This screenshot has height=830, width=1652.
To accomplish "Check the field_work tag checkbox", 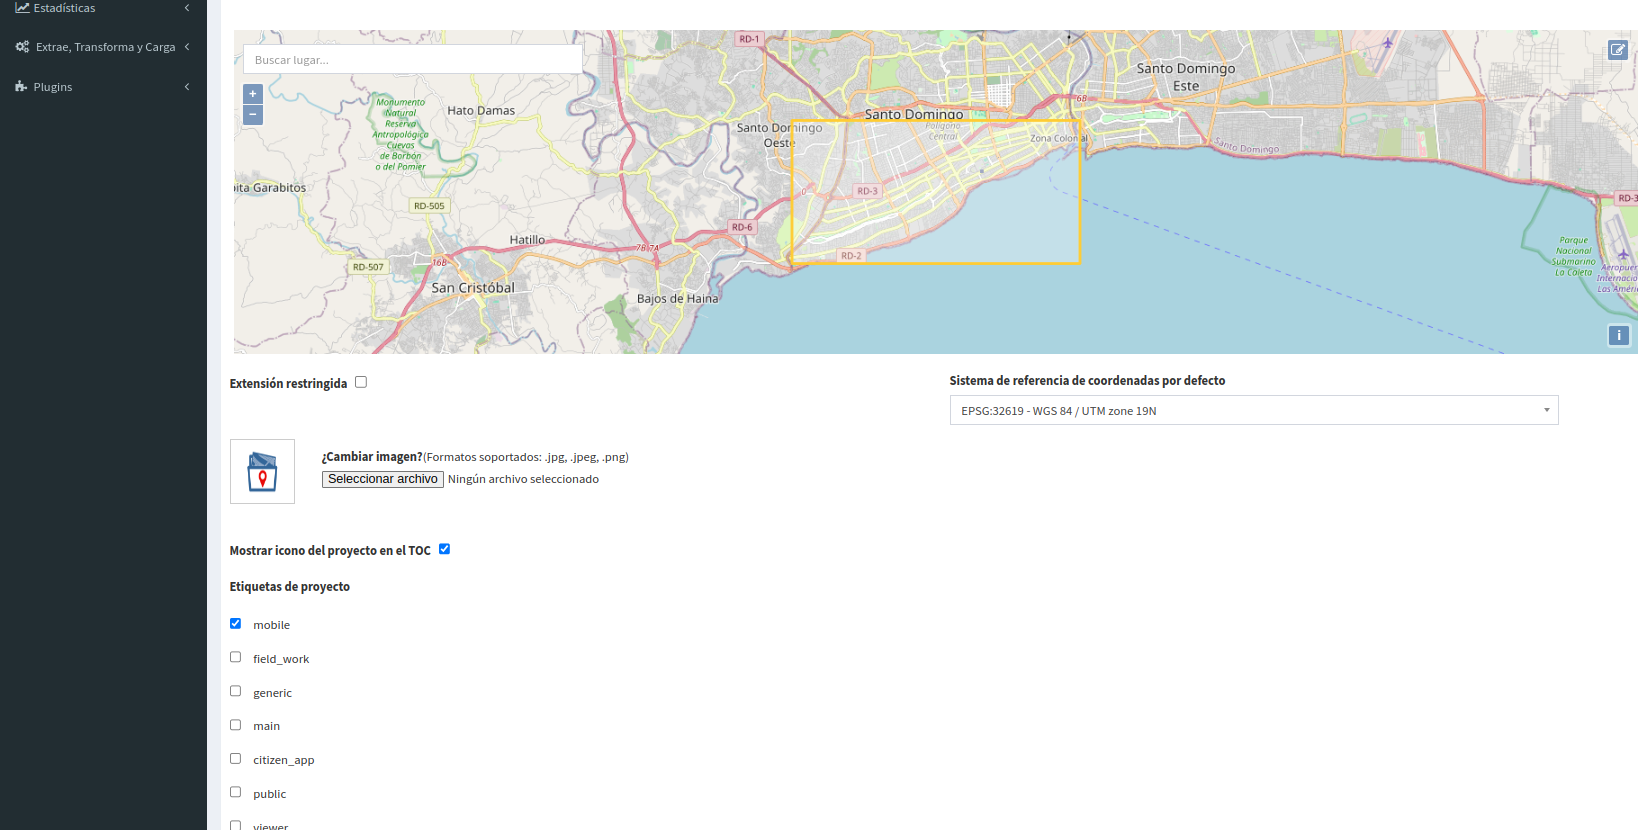I will tap(236, 657).
